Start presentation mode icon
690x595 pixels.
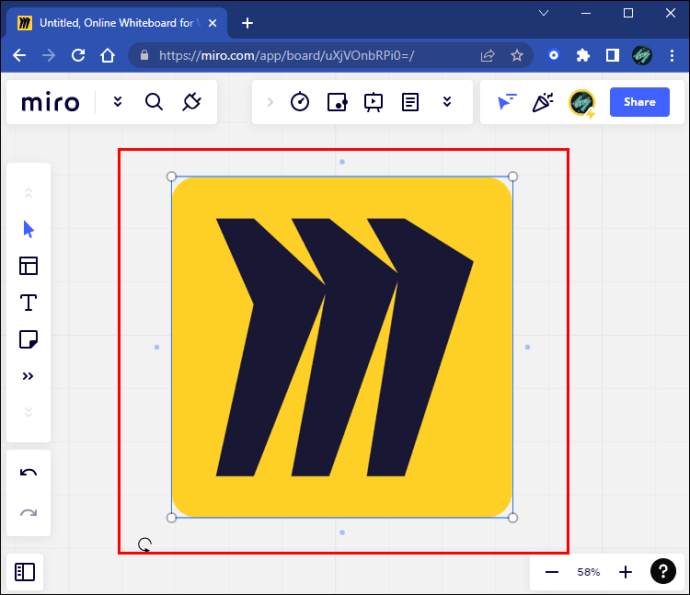click(373, 103)
